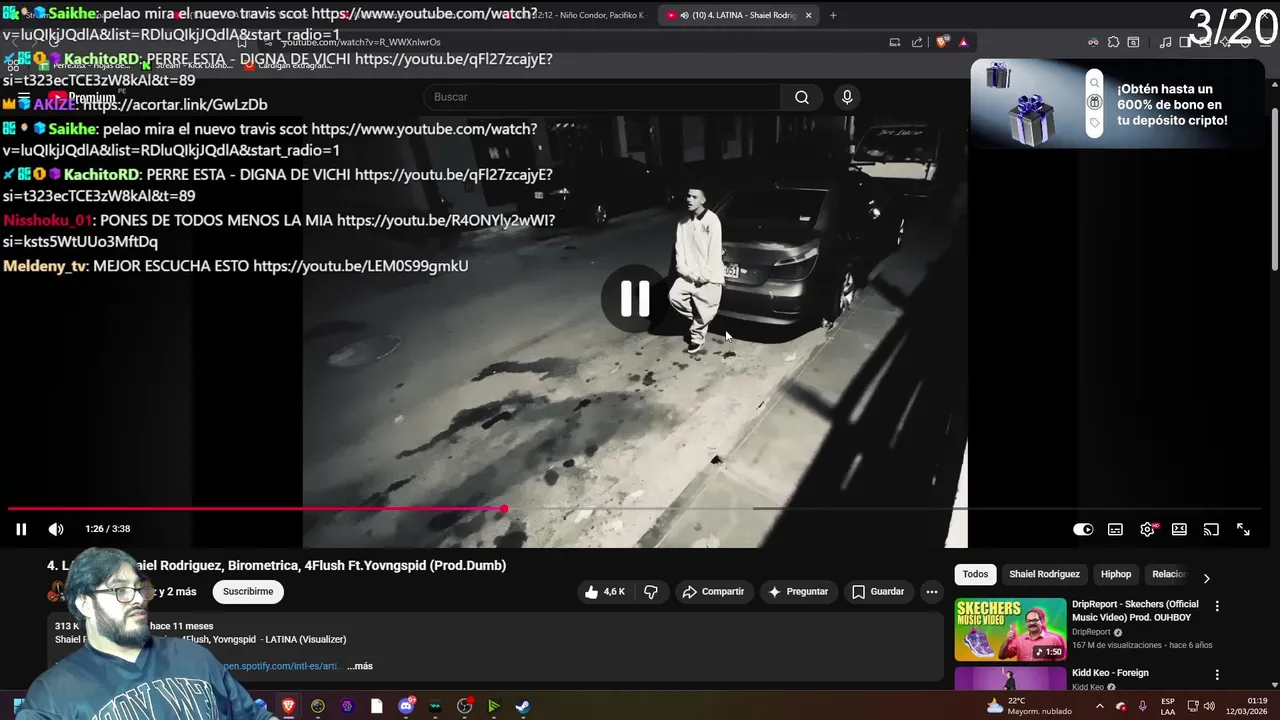Select the Todos filter chip

click(975, 574)
